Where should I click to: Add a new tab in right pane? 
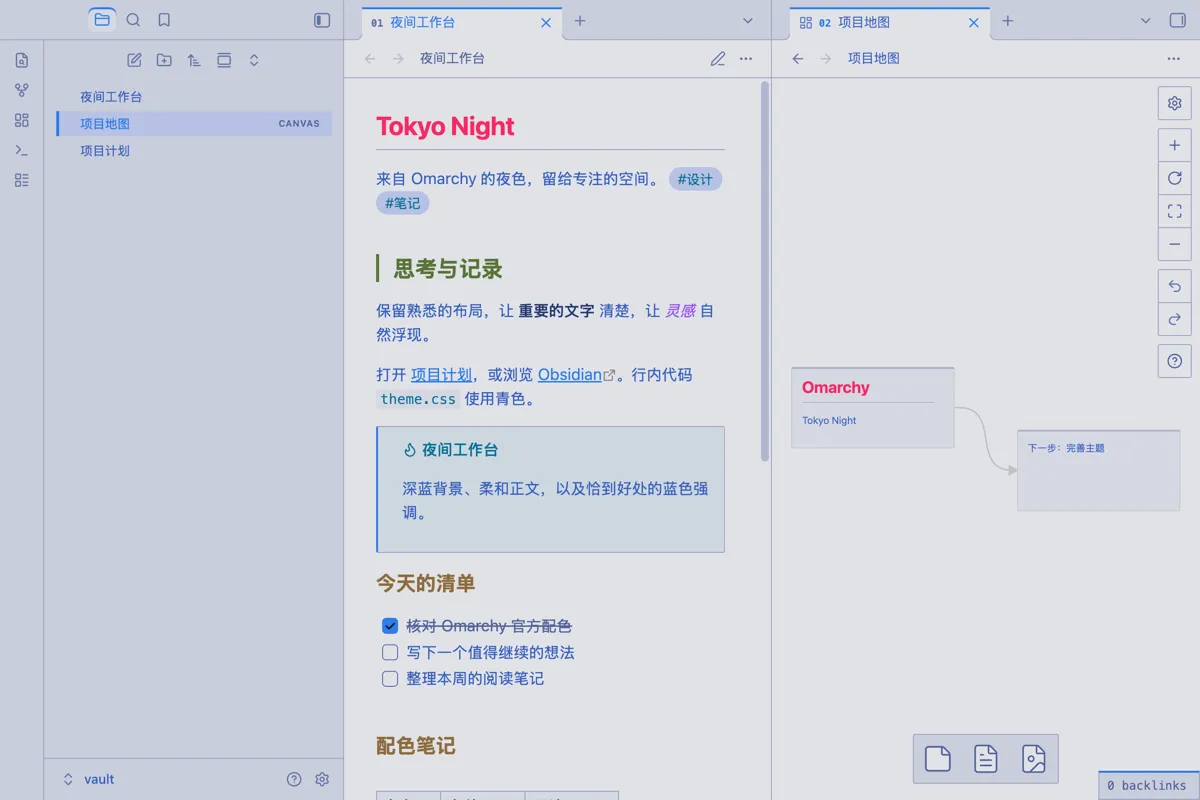pyautogui.click(x=1008, y=21)
